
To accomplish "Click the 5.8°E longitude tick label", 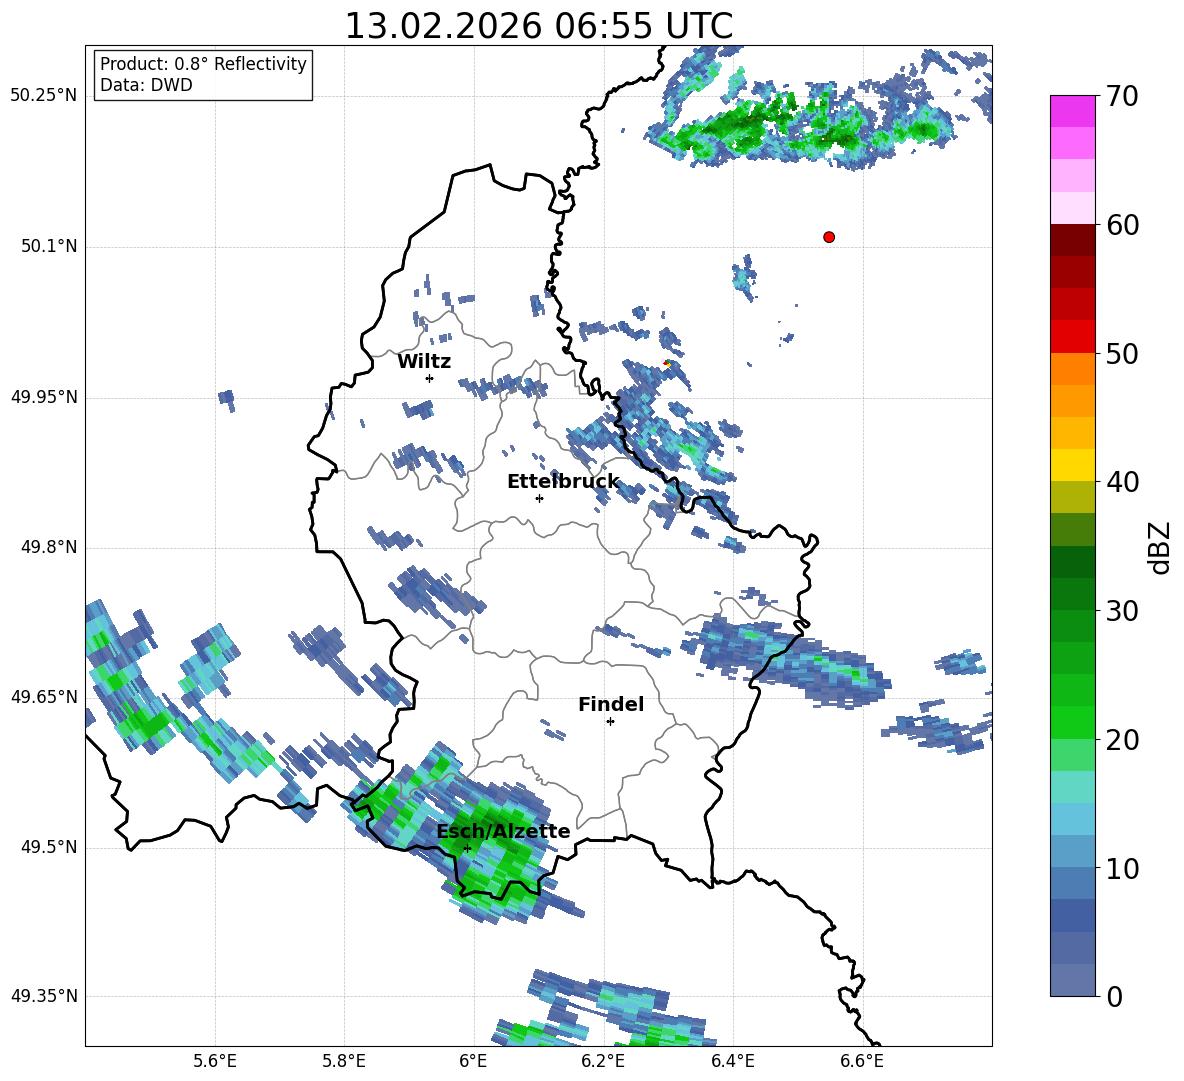I will pyautogui.click(x=344, y=1062).
